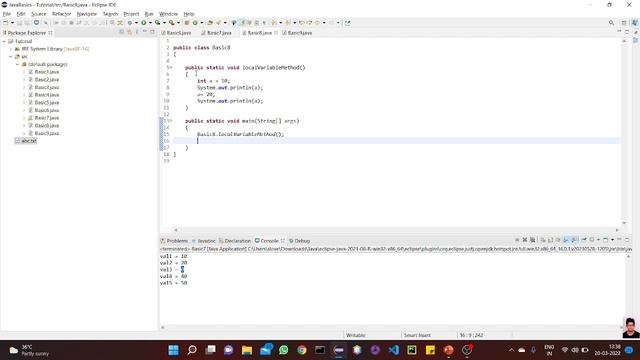Open the Debug button dropdown arrow
The height and width of the screenshot is (360, 640).
click(136, 23)
